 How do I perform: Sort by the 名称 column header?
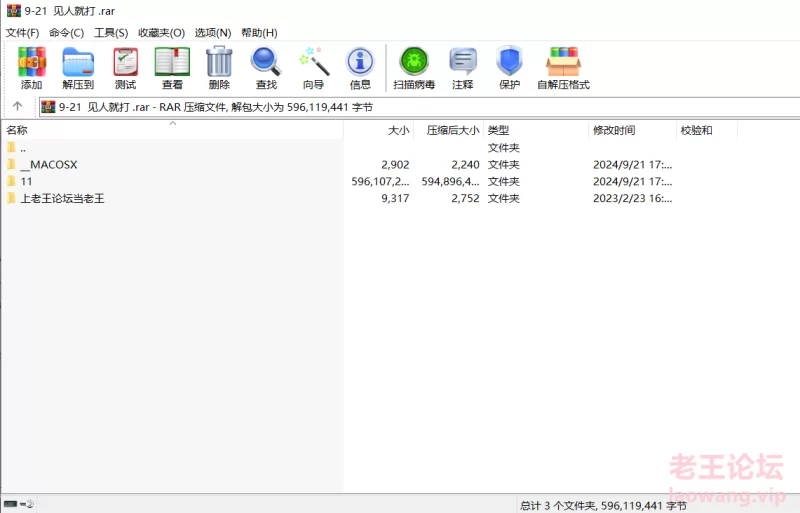(172, 130)
